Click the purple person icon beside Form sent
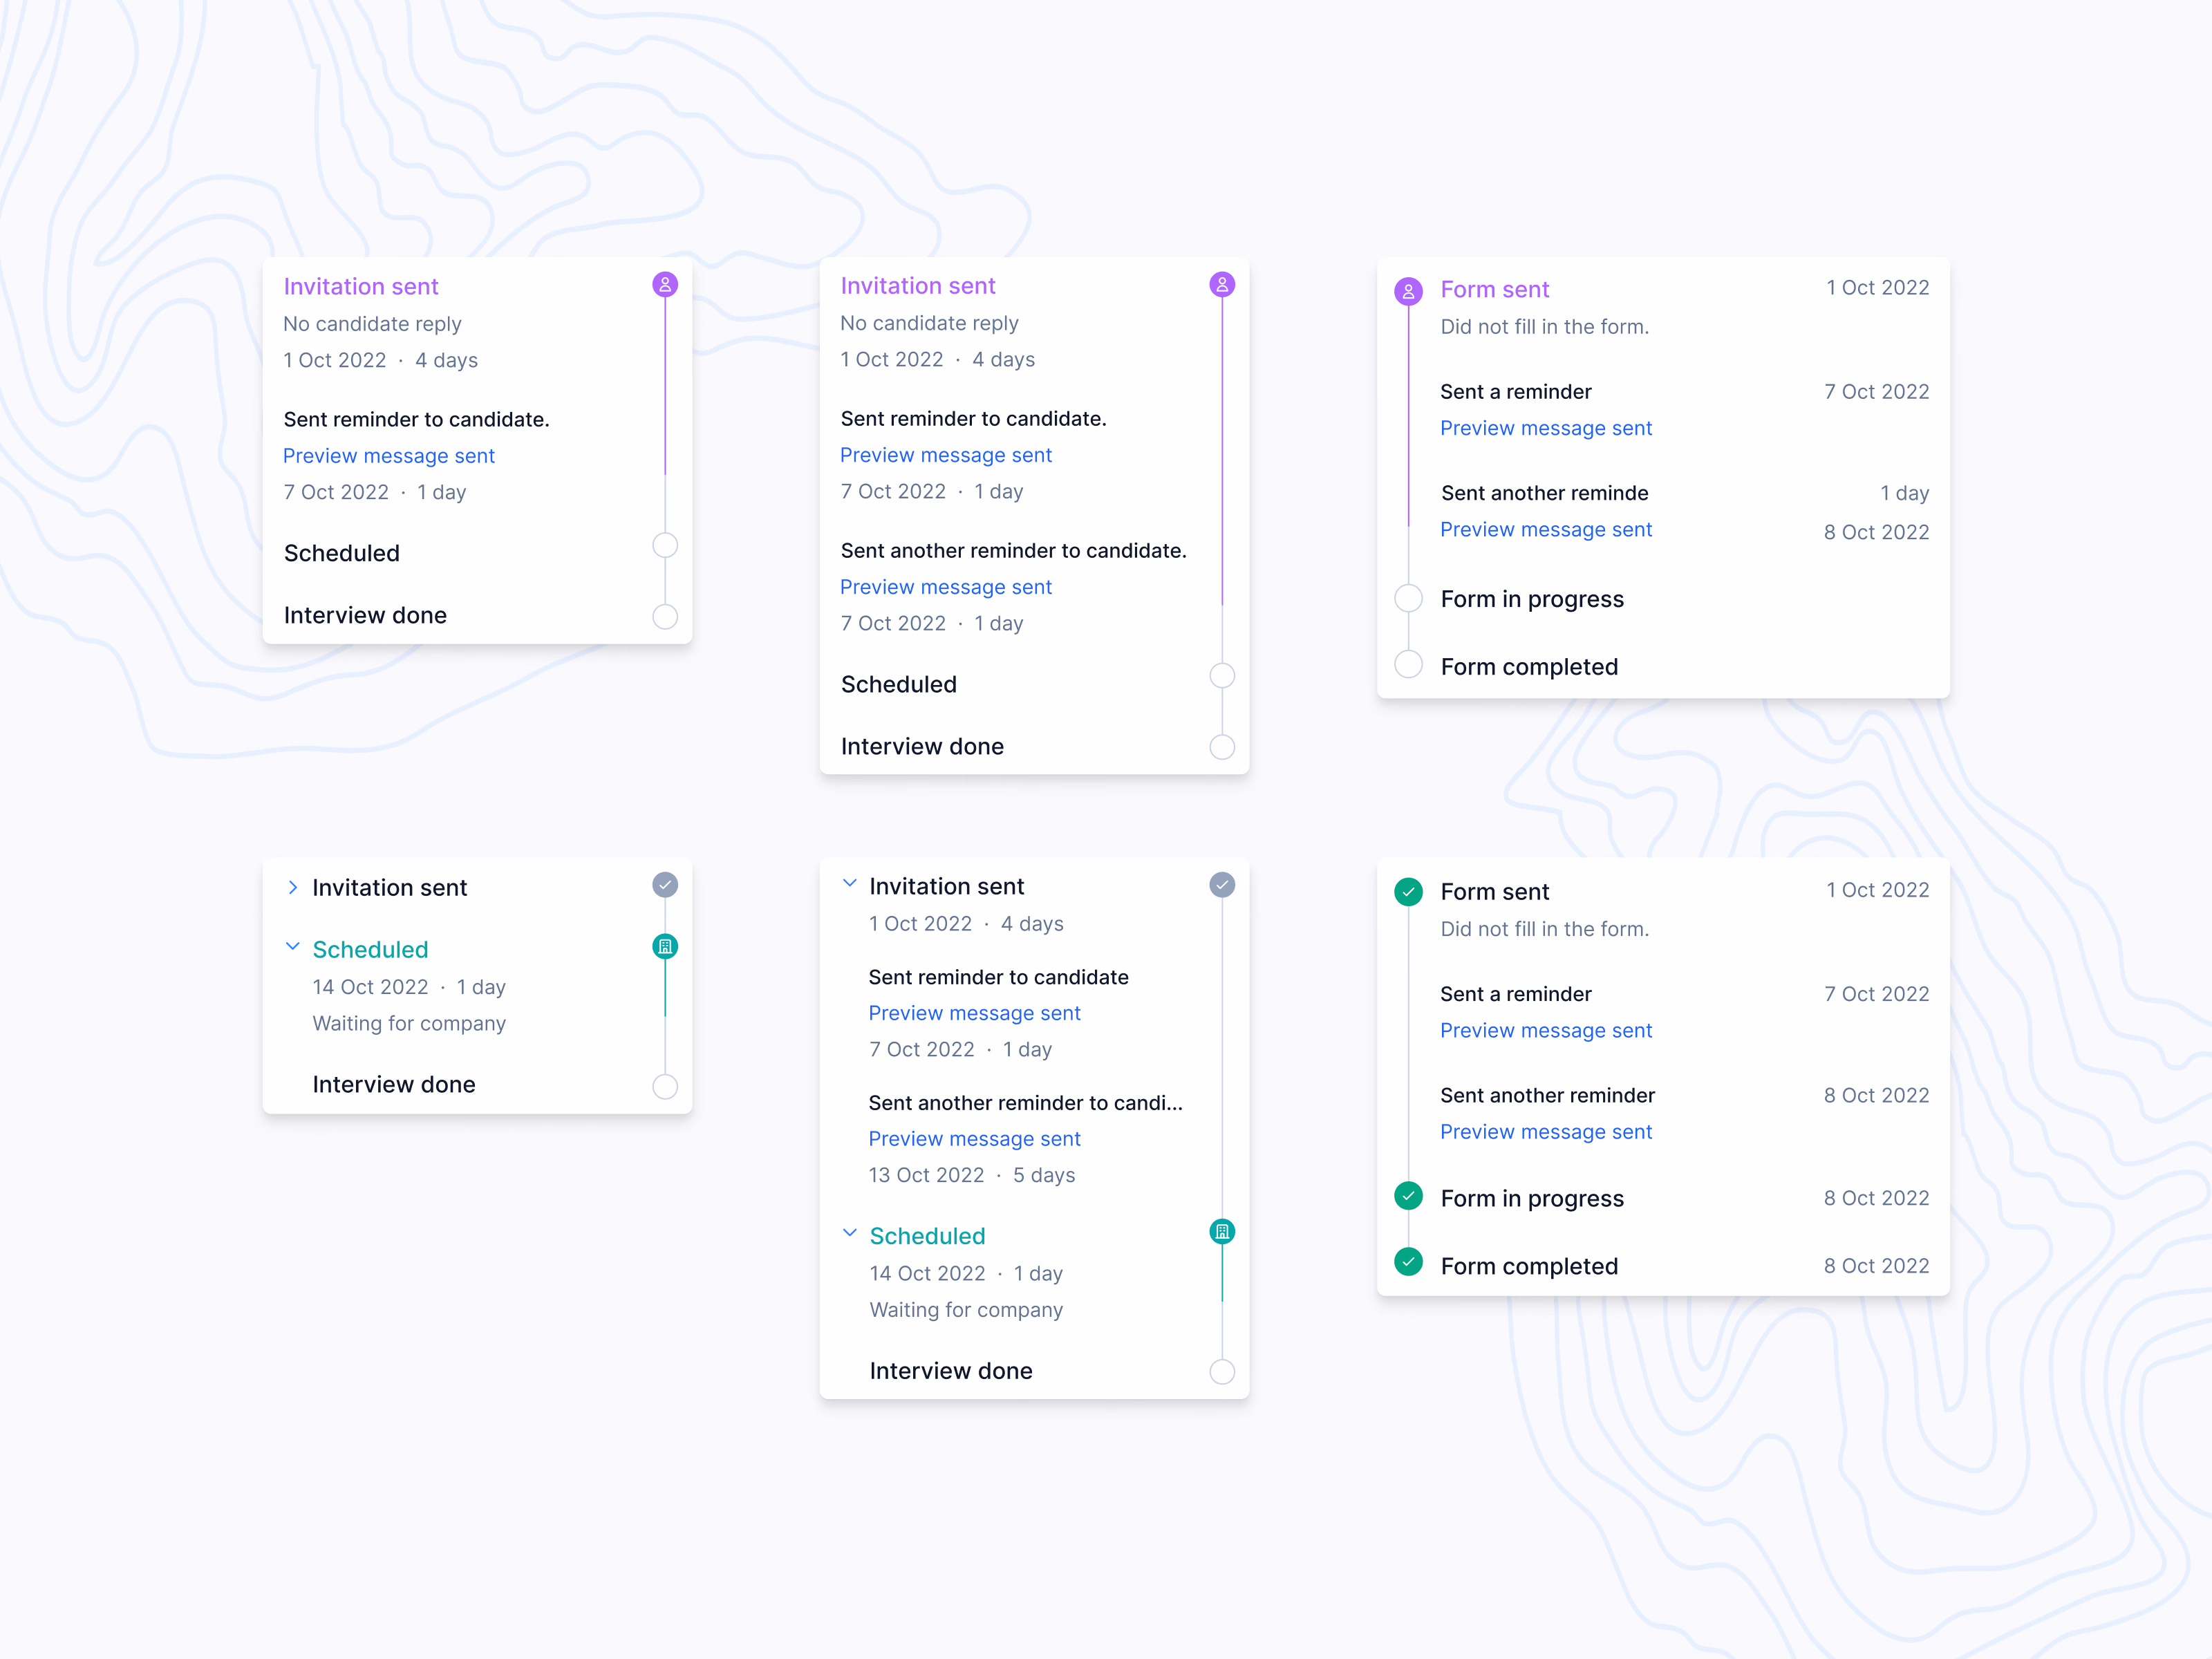 tap(1408, 291)
